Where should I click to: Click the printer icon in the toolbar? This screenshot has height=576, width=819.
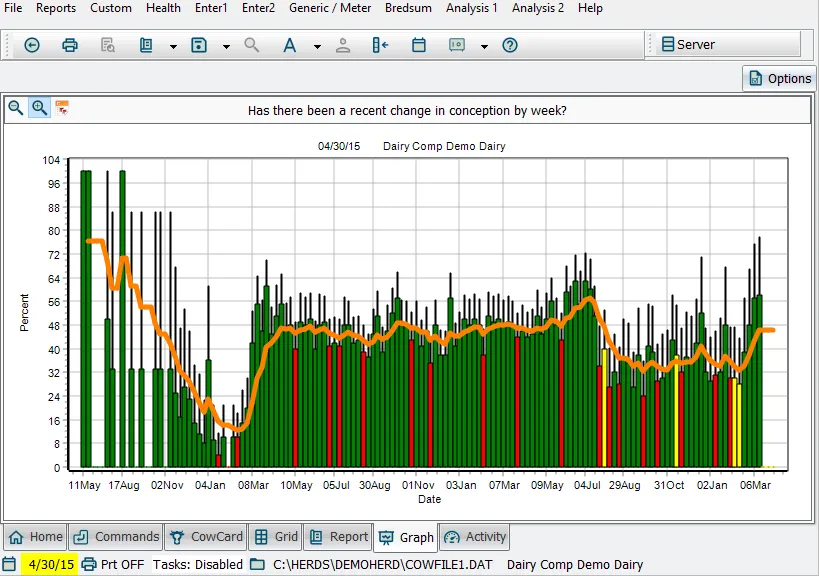[69, 45]
